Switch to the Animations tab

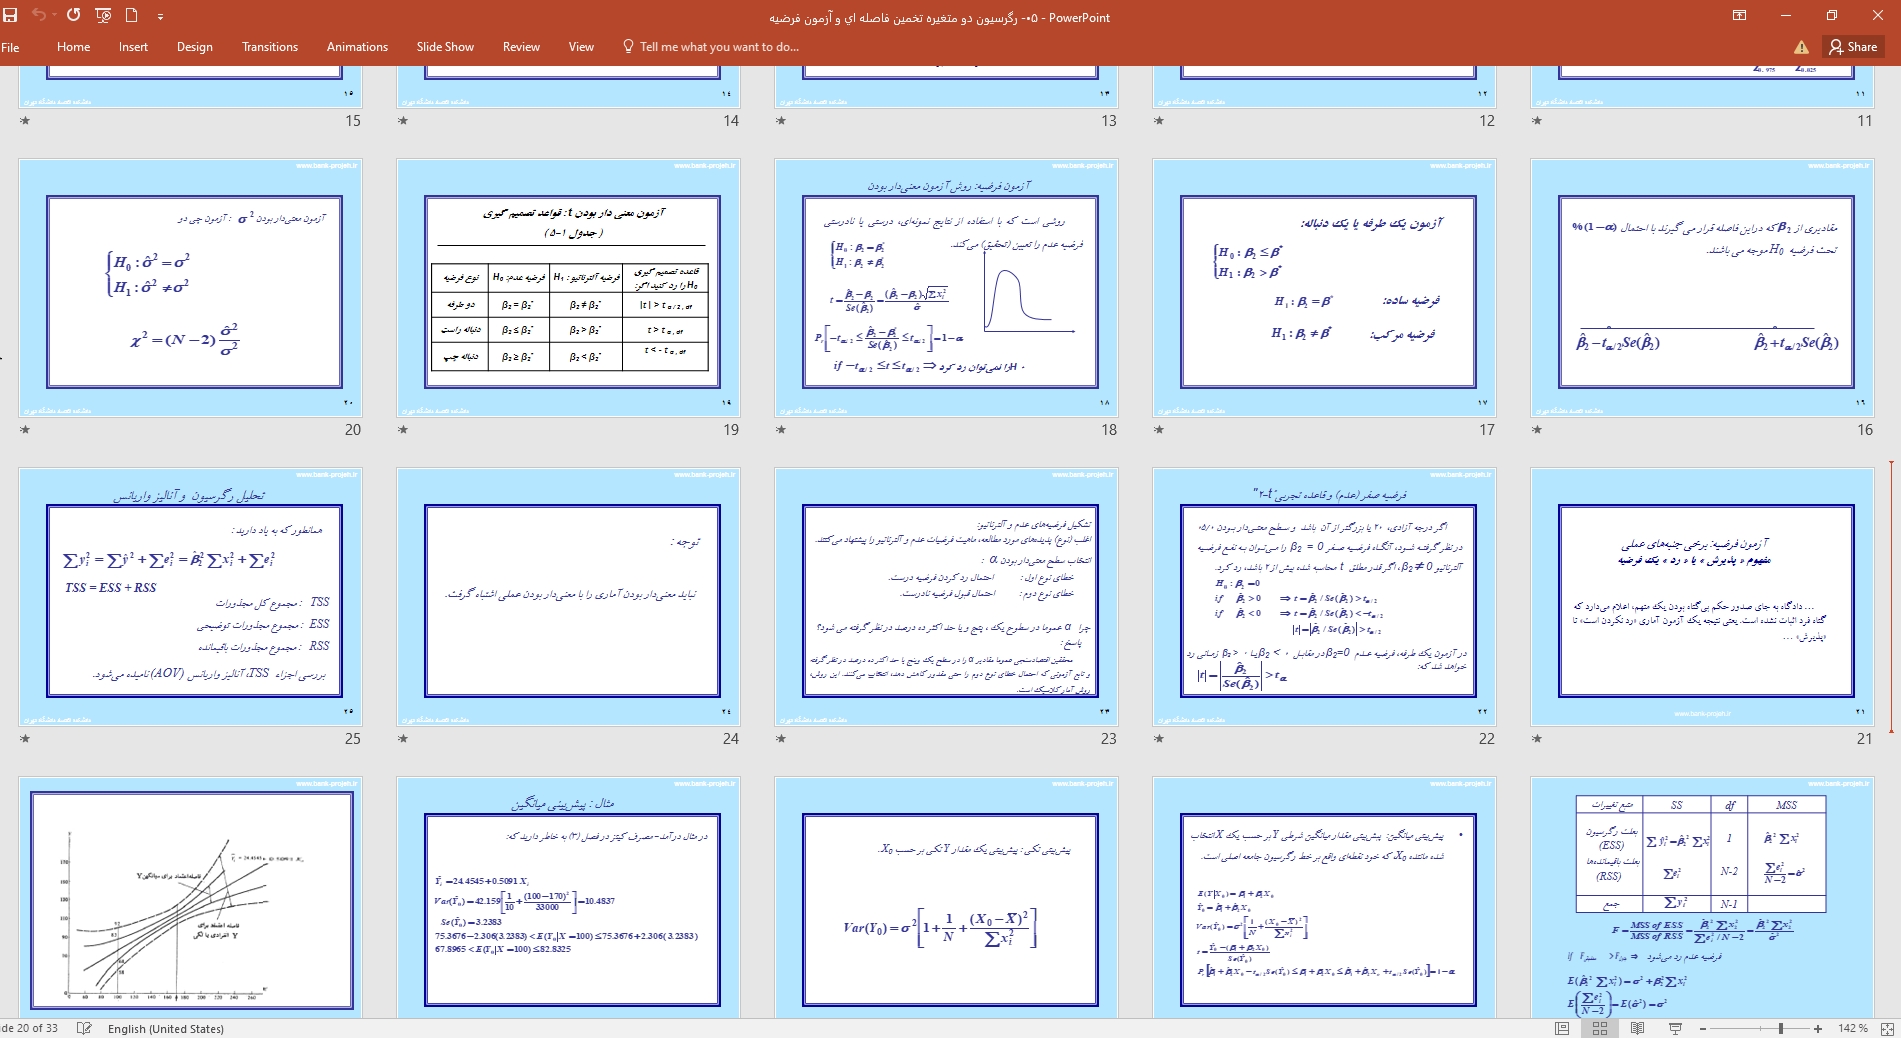357,47
